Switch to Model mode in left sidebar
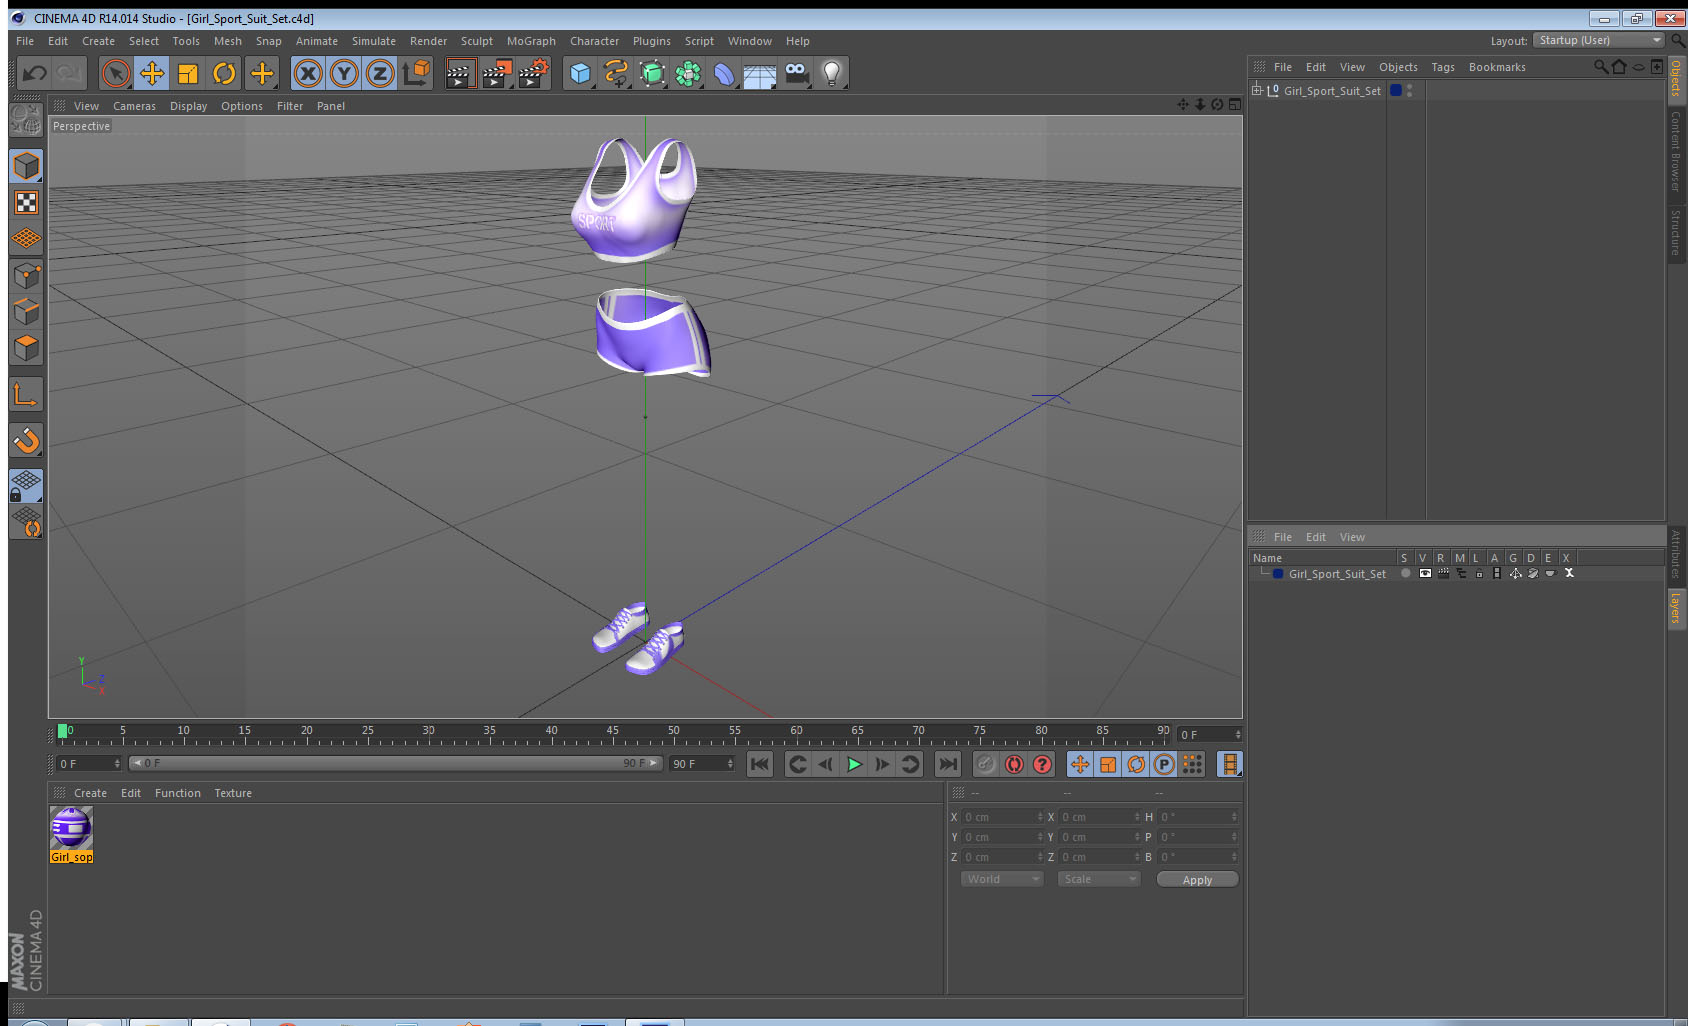 click(26, 166)
